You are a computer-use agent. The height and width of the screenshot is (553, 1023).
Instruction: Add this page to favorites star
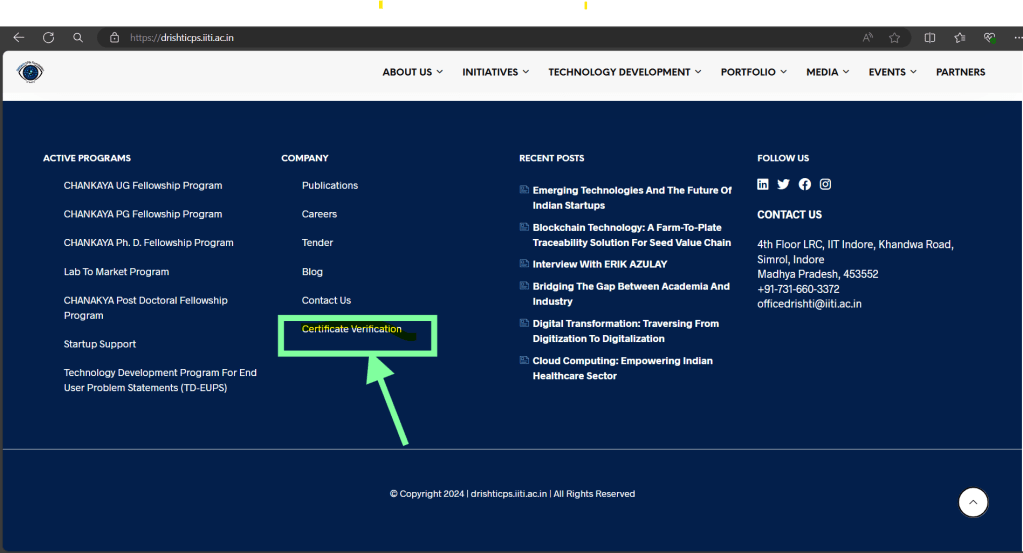point(894,38)
